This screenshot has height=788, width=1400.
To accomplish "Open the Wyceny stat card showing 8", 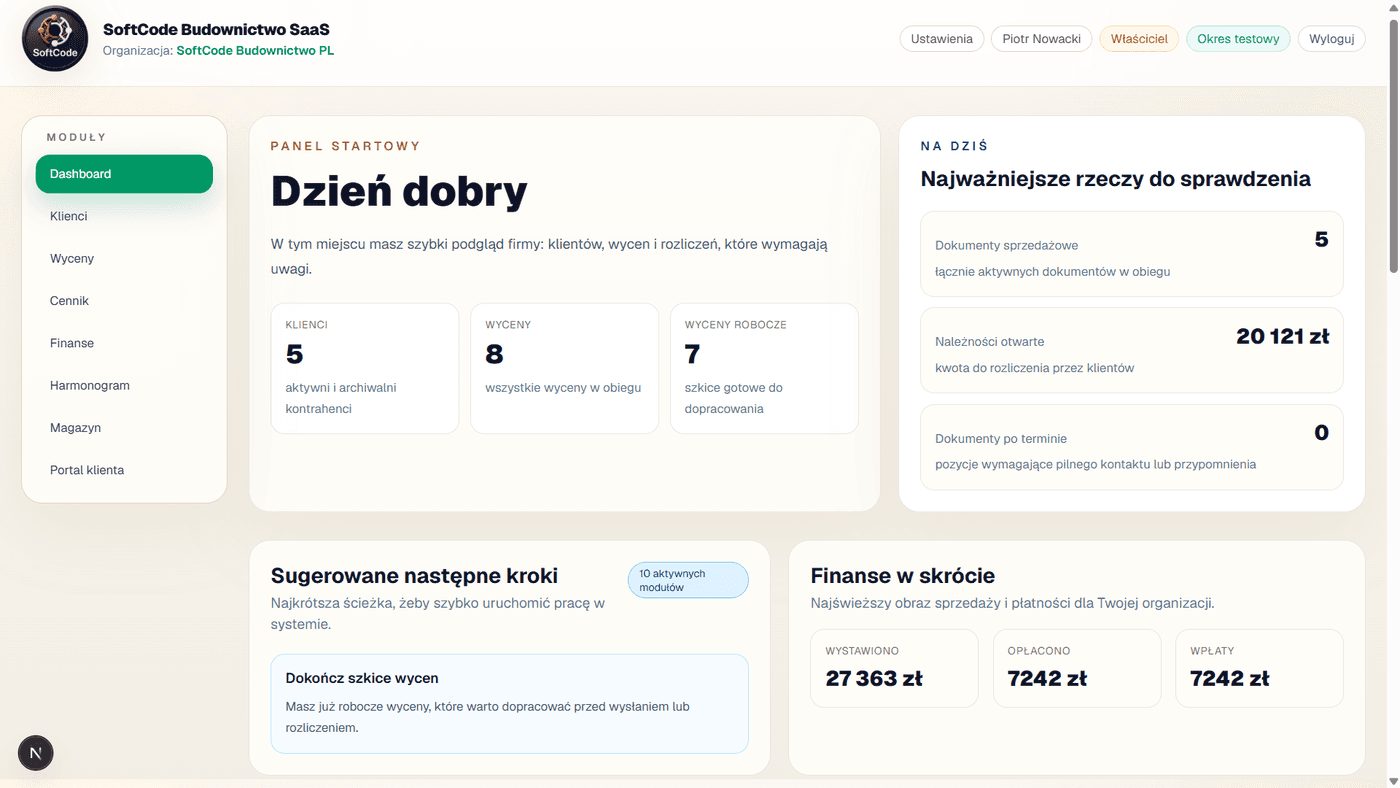I will click(564, 369).
